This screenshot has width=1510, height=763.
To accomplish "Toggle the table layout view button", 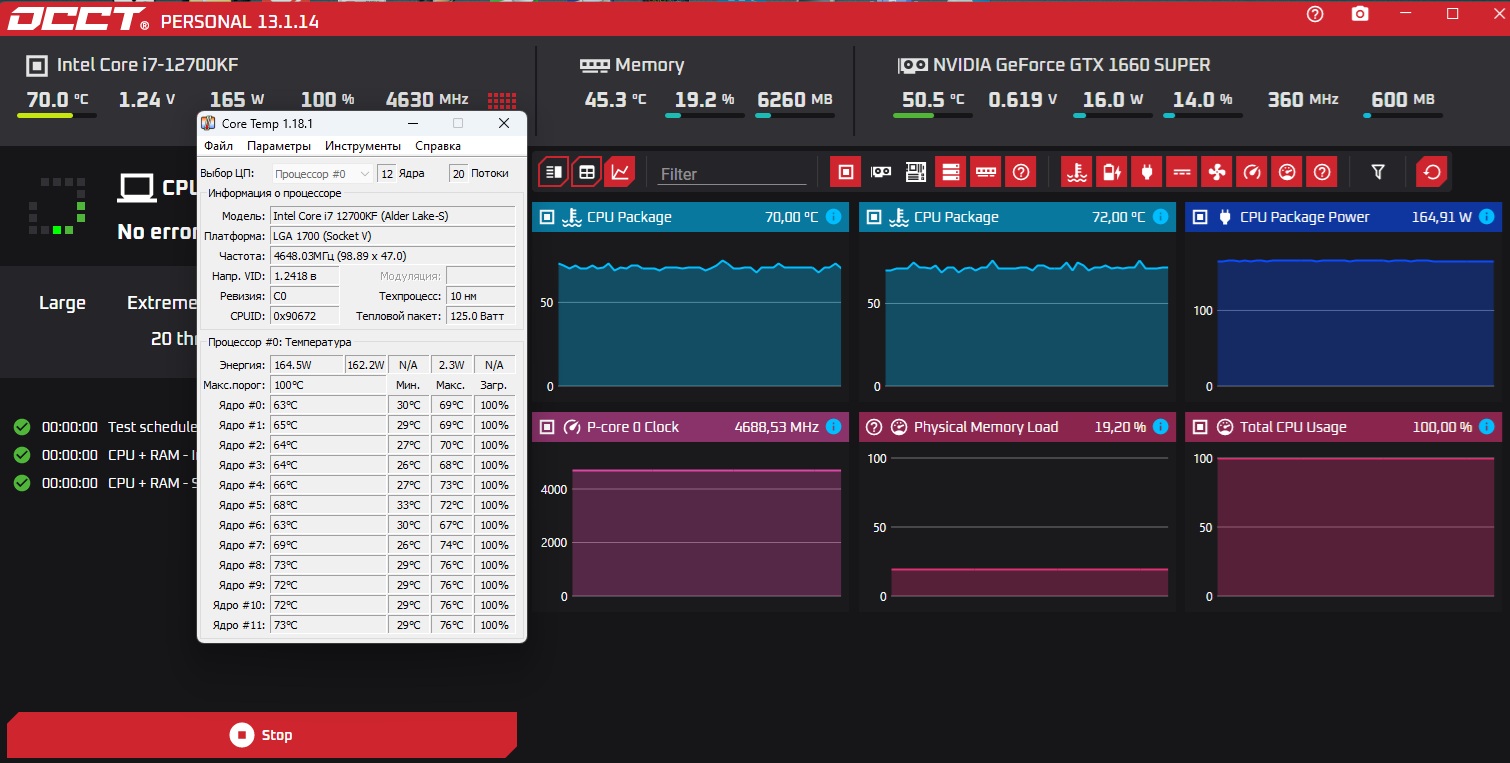I will (587, 172).
